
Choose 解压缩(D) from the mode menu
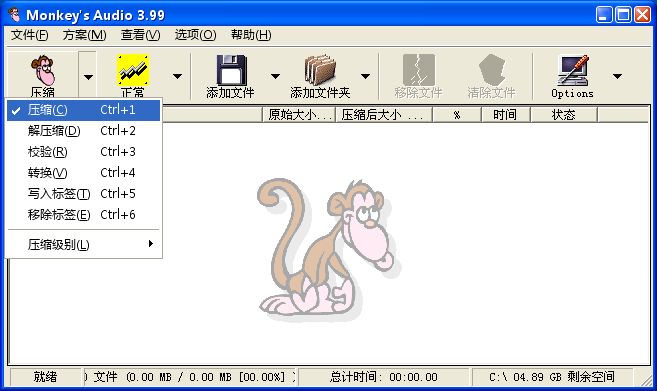pos(83,131)
